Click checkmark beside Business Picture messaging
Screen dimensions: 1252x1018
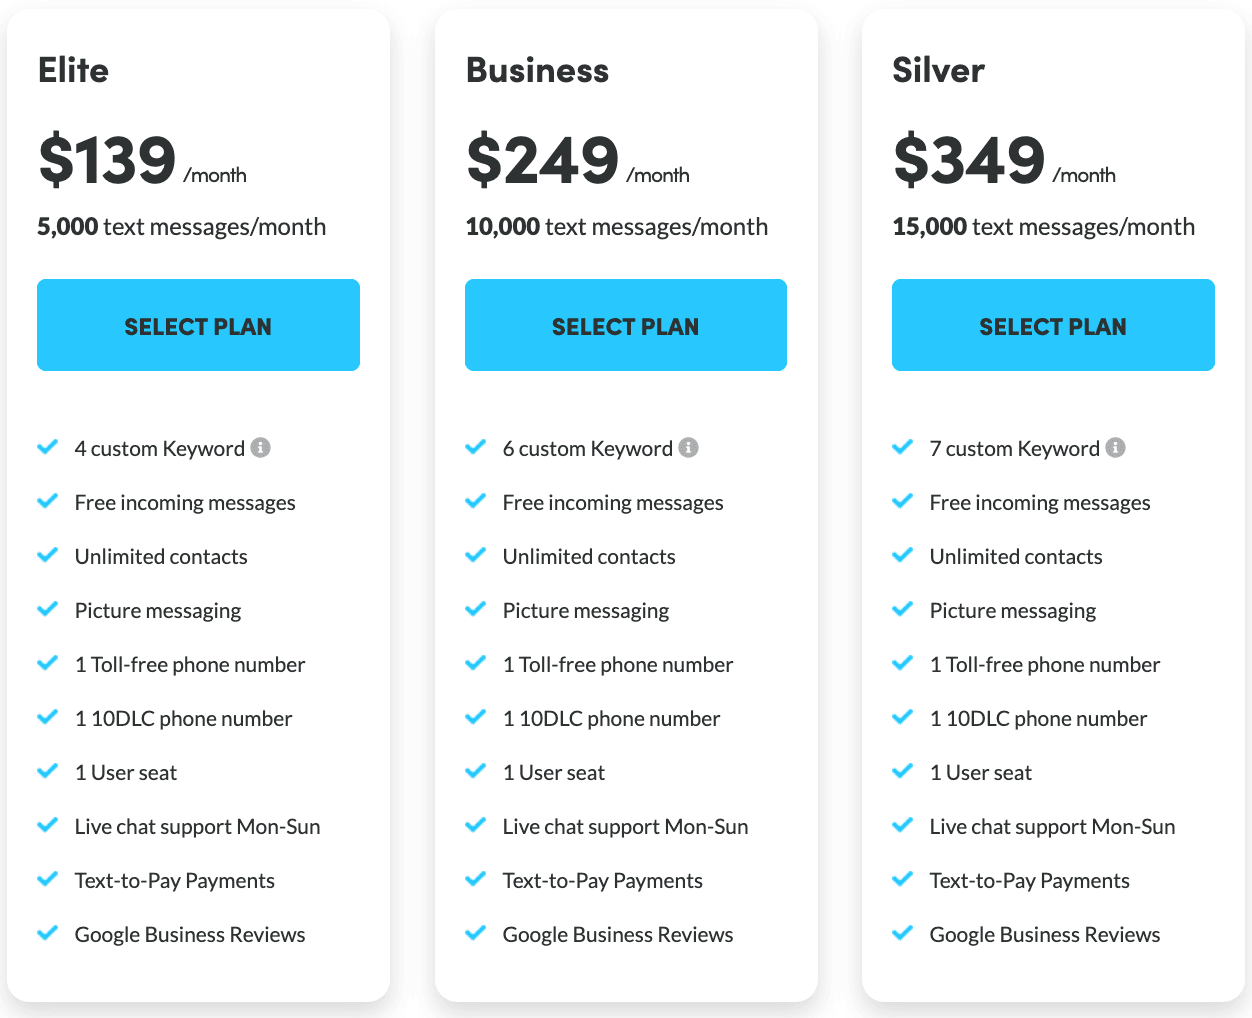475,609
